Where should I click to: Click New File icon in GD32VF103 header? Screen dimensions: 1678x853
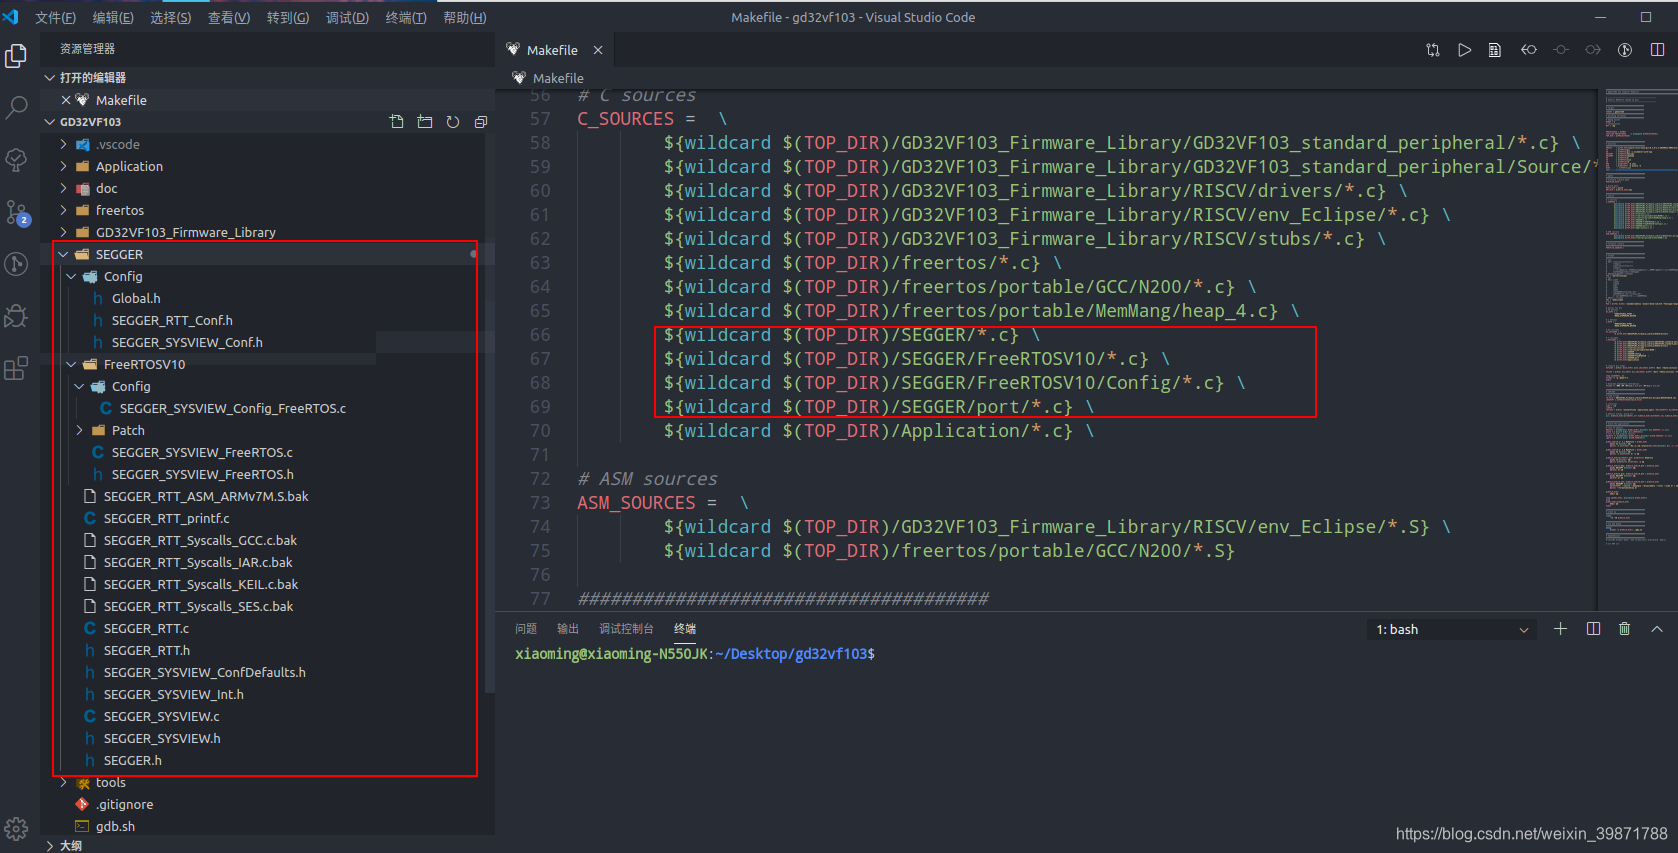click(397, 122)
